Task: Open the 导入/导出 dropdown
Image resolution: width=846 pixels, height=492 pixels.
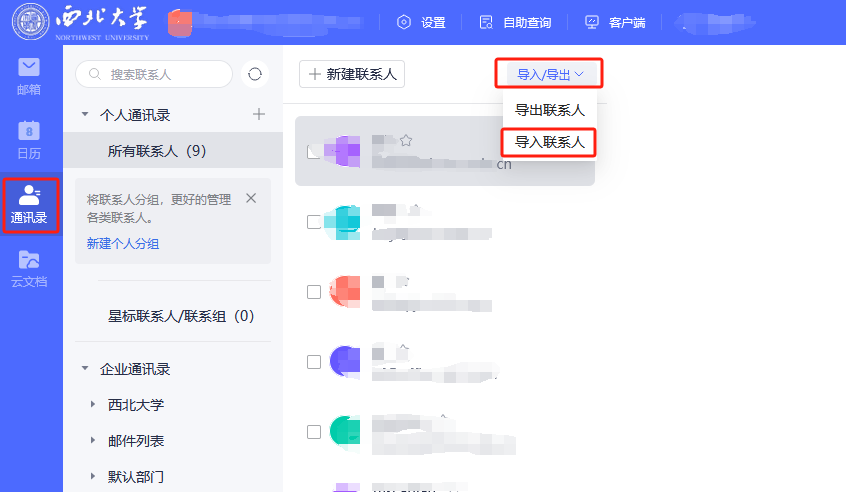Action: pyautogui.click(x=550, y=74)
